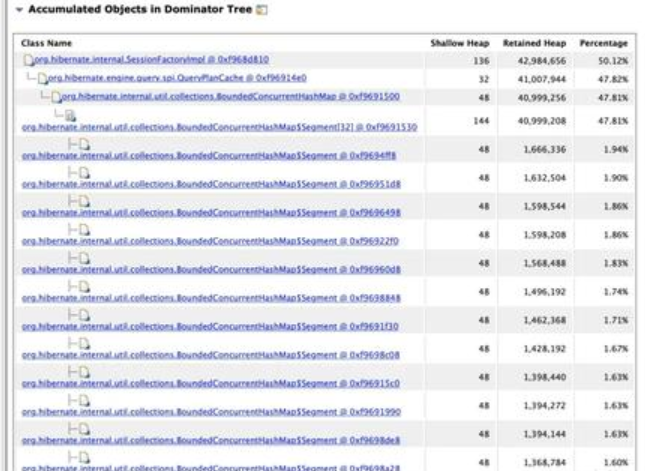This screenshot has height=471, width=645.
Task: Select the 50.12% percentage cell
Action: pos(613,61)
